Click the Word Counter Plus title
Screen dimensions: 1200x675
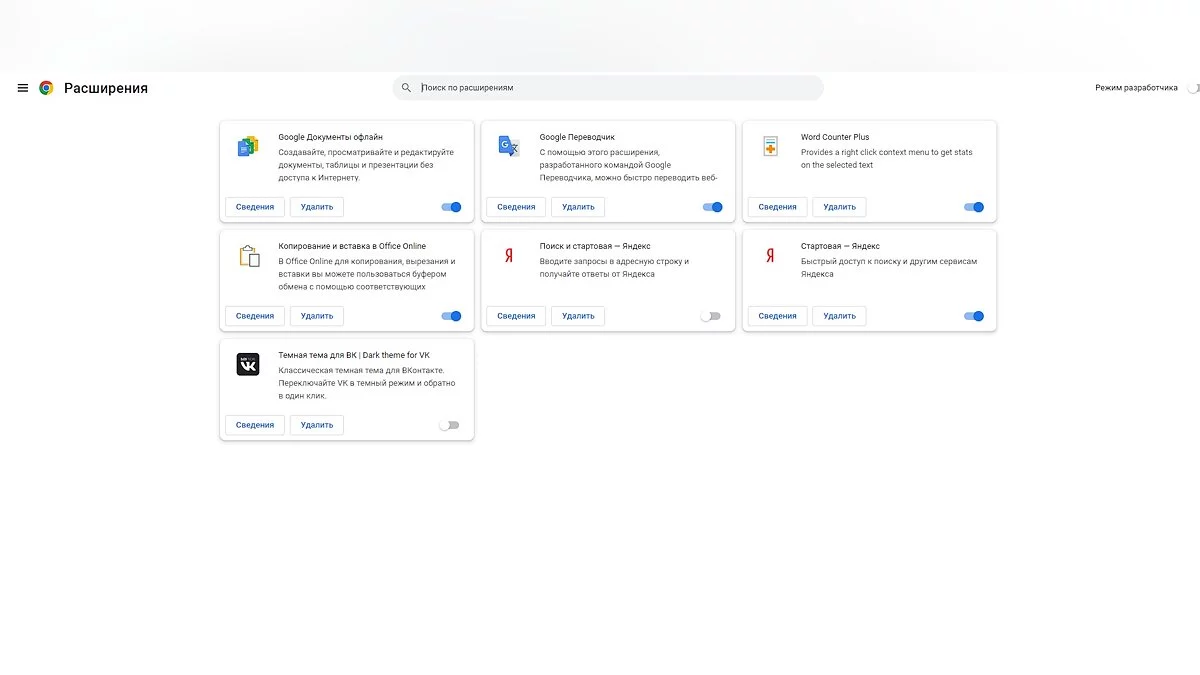tap(835, 137)
